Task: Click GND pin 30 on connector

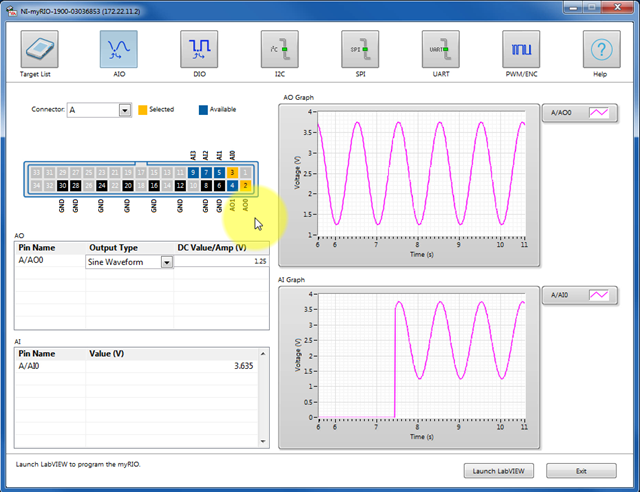Action: click(62, 186)
